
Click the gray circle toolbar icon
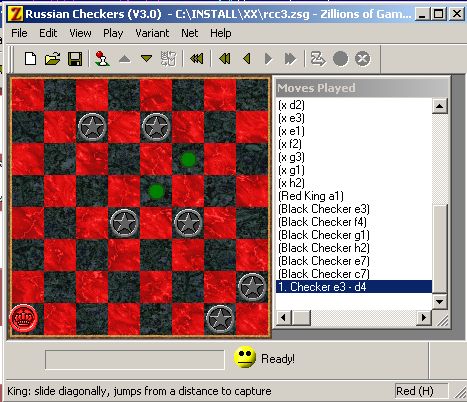click(x=340, y=59)
